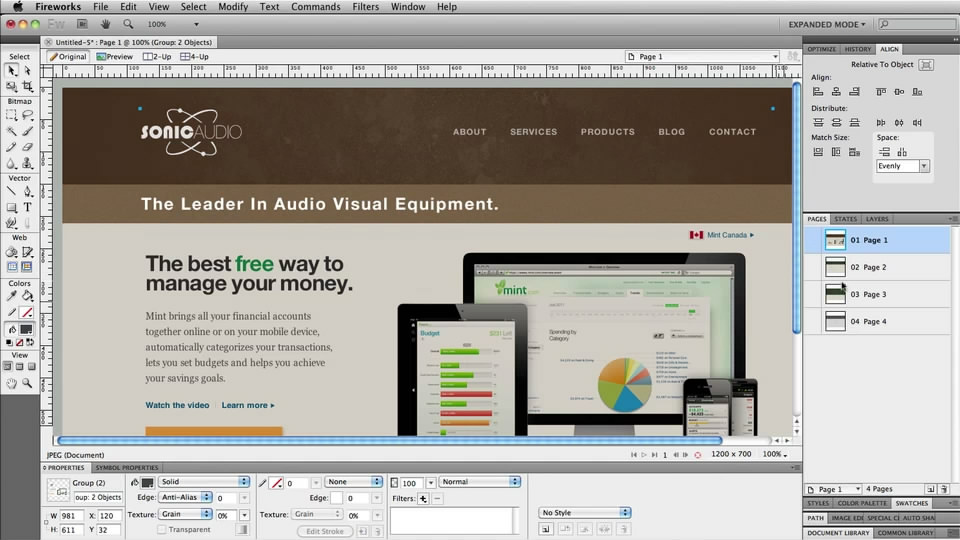The image size is (960, 540).
Task: Select the Crop tool
Action: (x=27, y=86)
